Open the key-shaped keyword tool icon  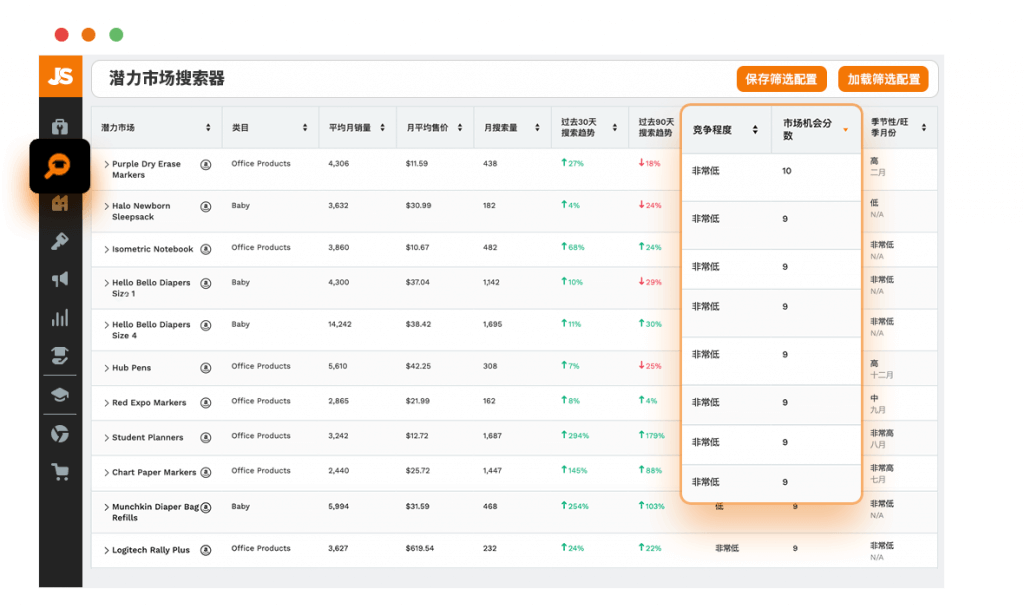pos(60,242)
